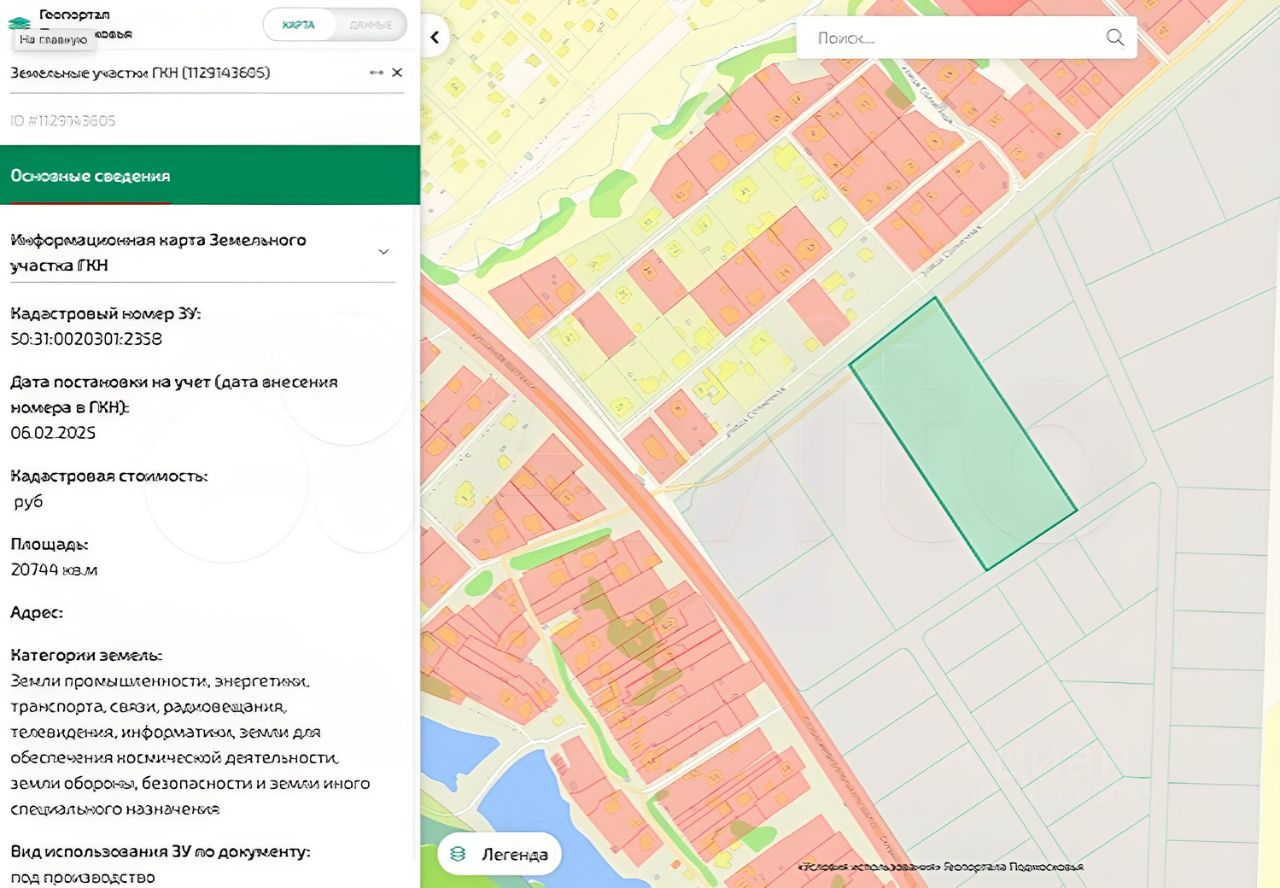Click the Geoportal layered logo icon

point(19,20)
